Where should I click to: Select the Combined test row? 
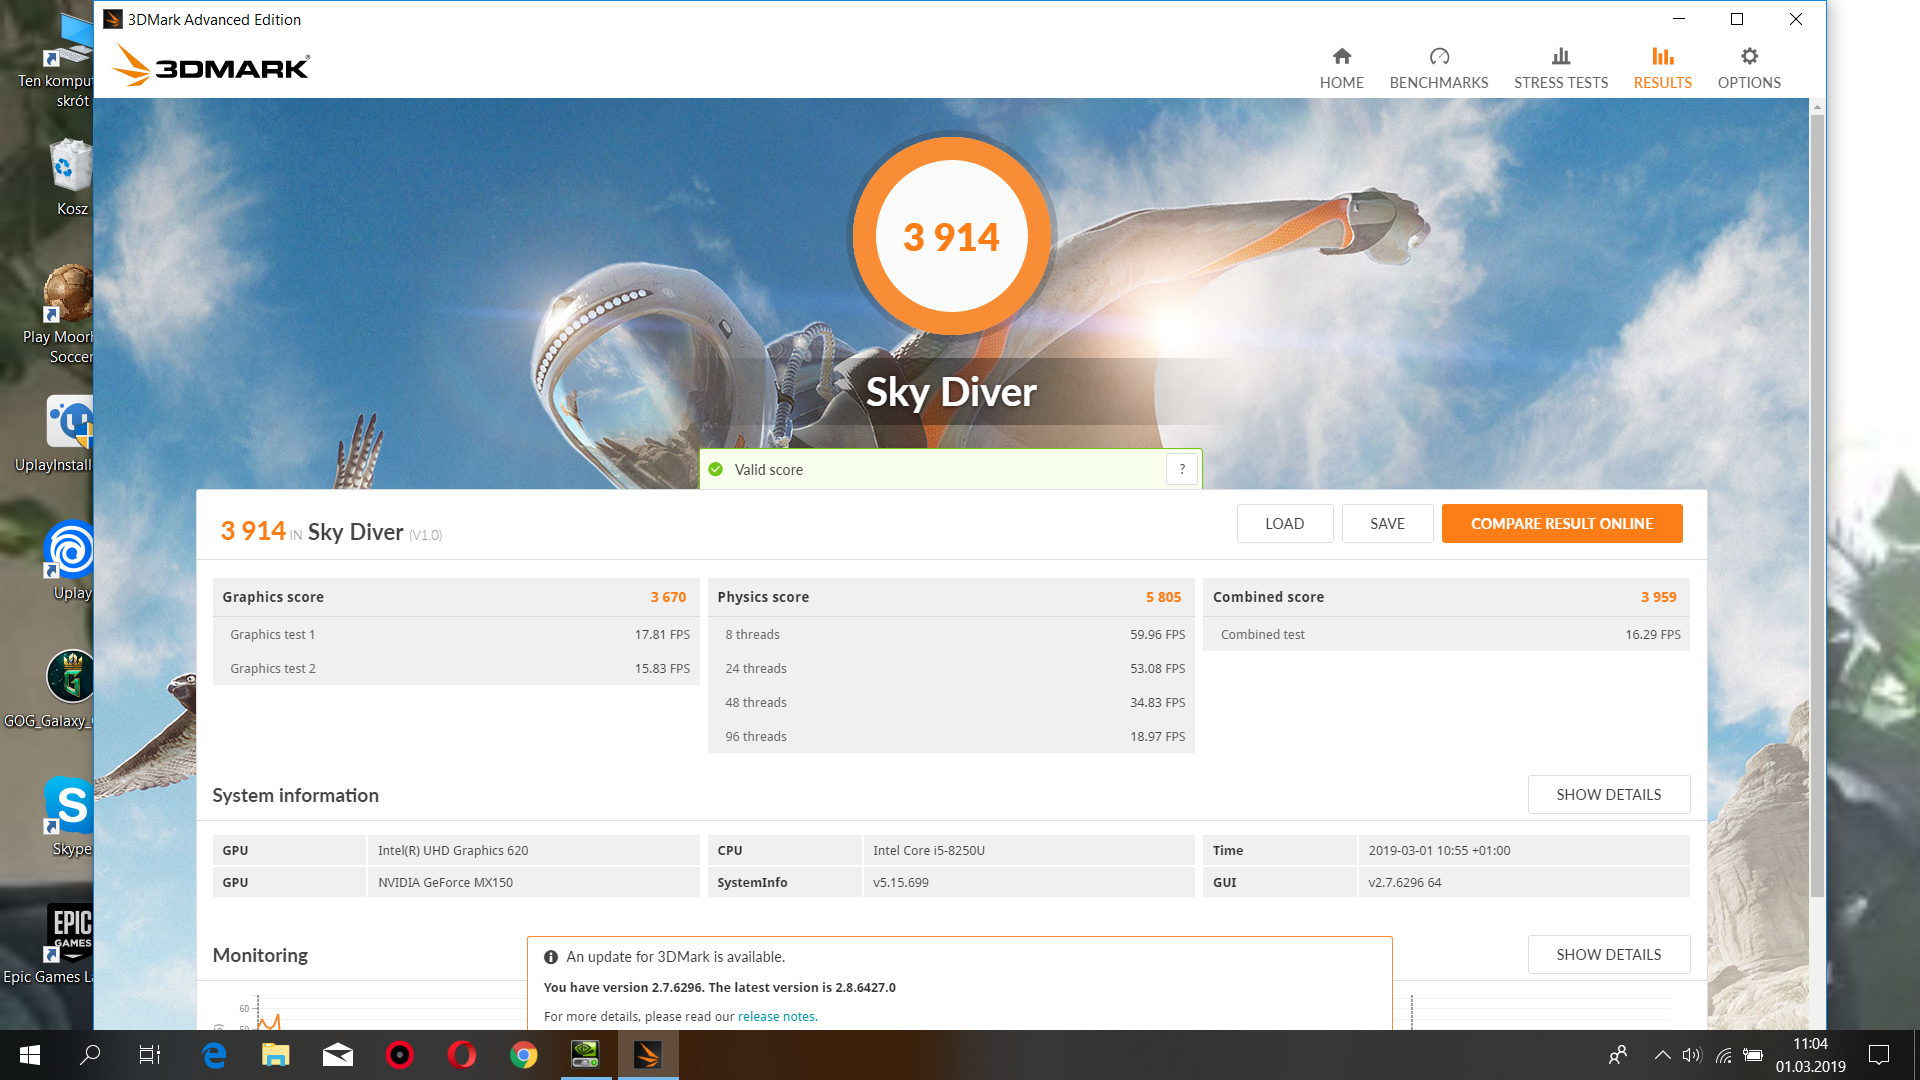(x=1446, y=634)
